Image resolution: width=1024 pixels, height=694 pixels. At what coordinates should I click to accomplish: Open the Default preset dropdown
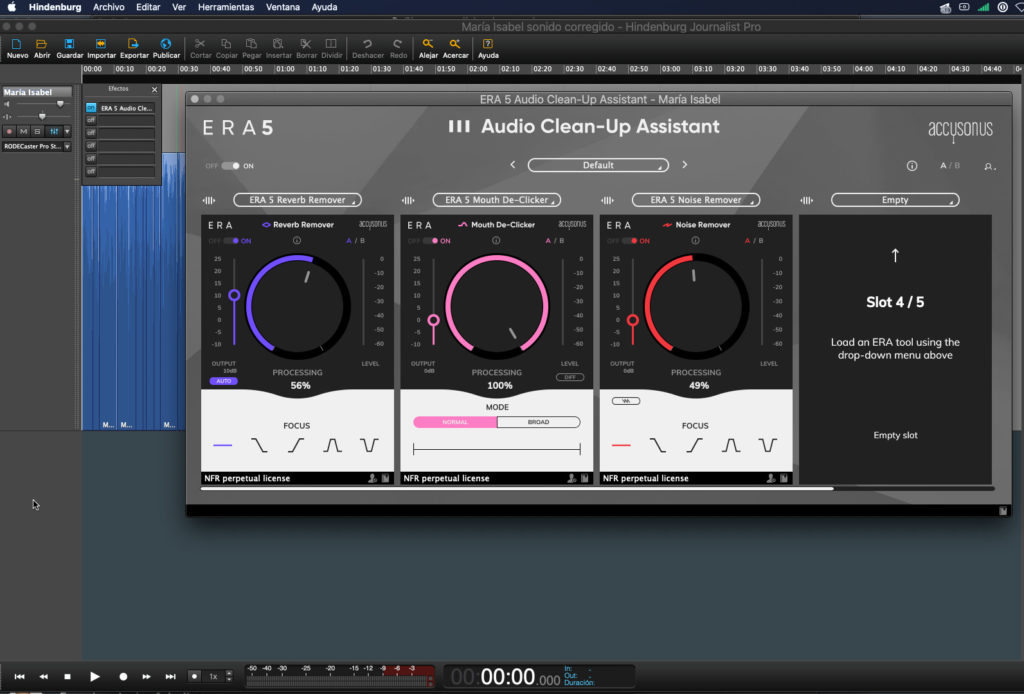coord(598,165)
